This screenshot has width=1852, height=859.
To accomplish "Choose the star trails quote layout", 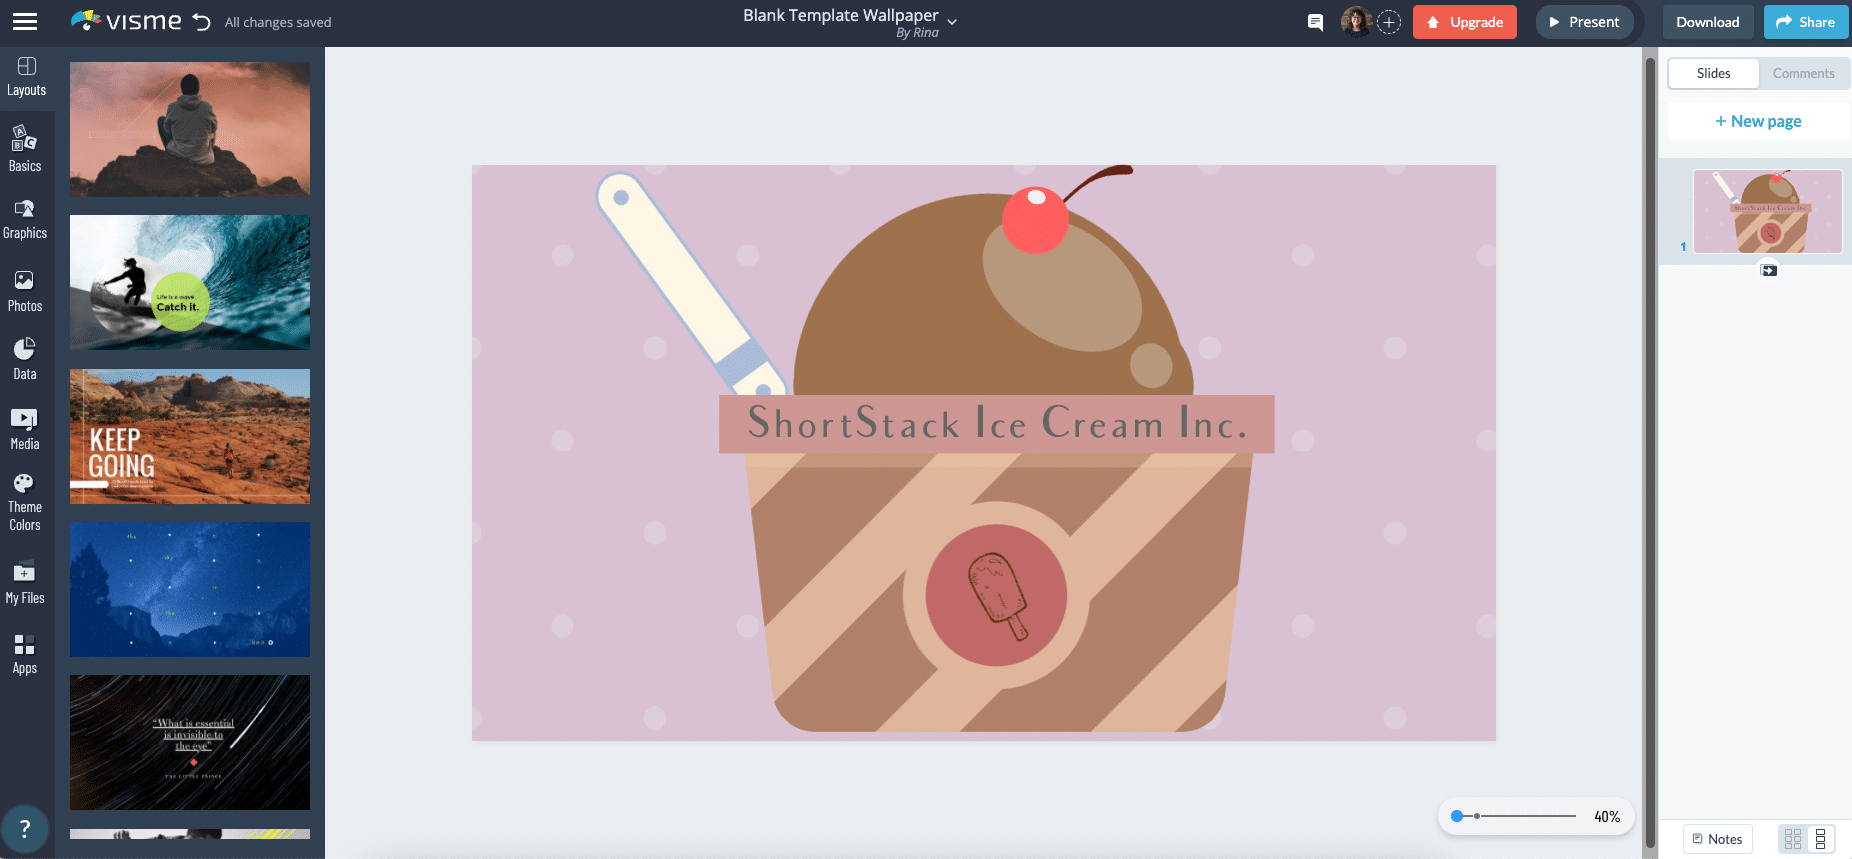I will (190, 742).
